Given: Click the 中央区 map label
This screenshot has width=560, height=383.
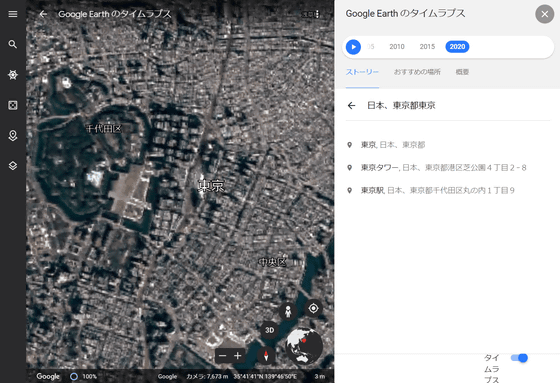Looking at the screenshot, I should point(272,262).
